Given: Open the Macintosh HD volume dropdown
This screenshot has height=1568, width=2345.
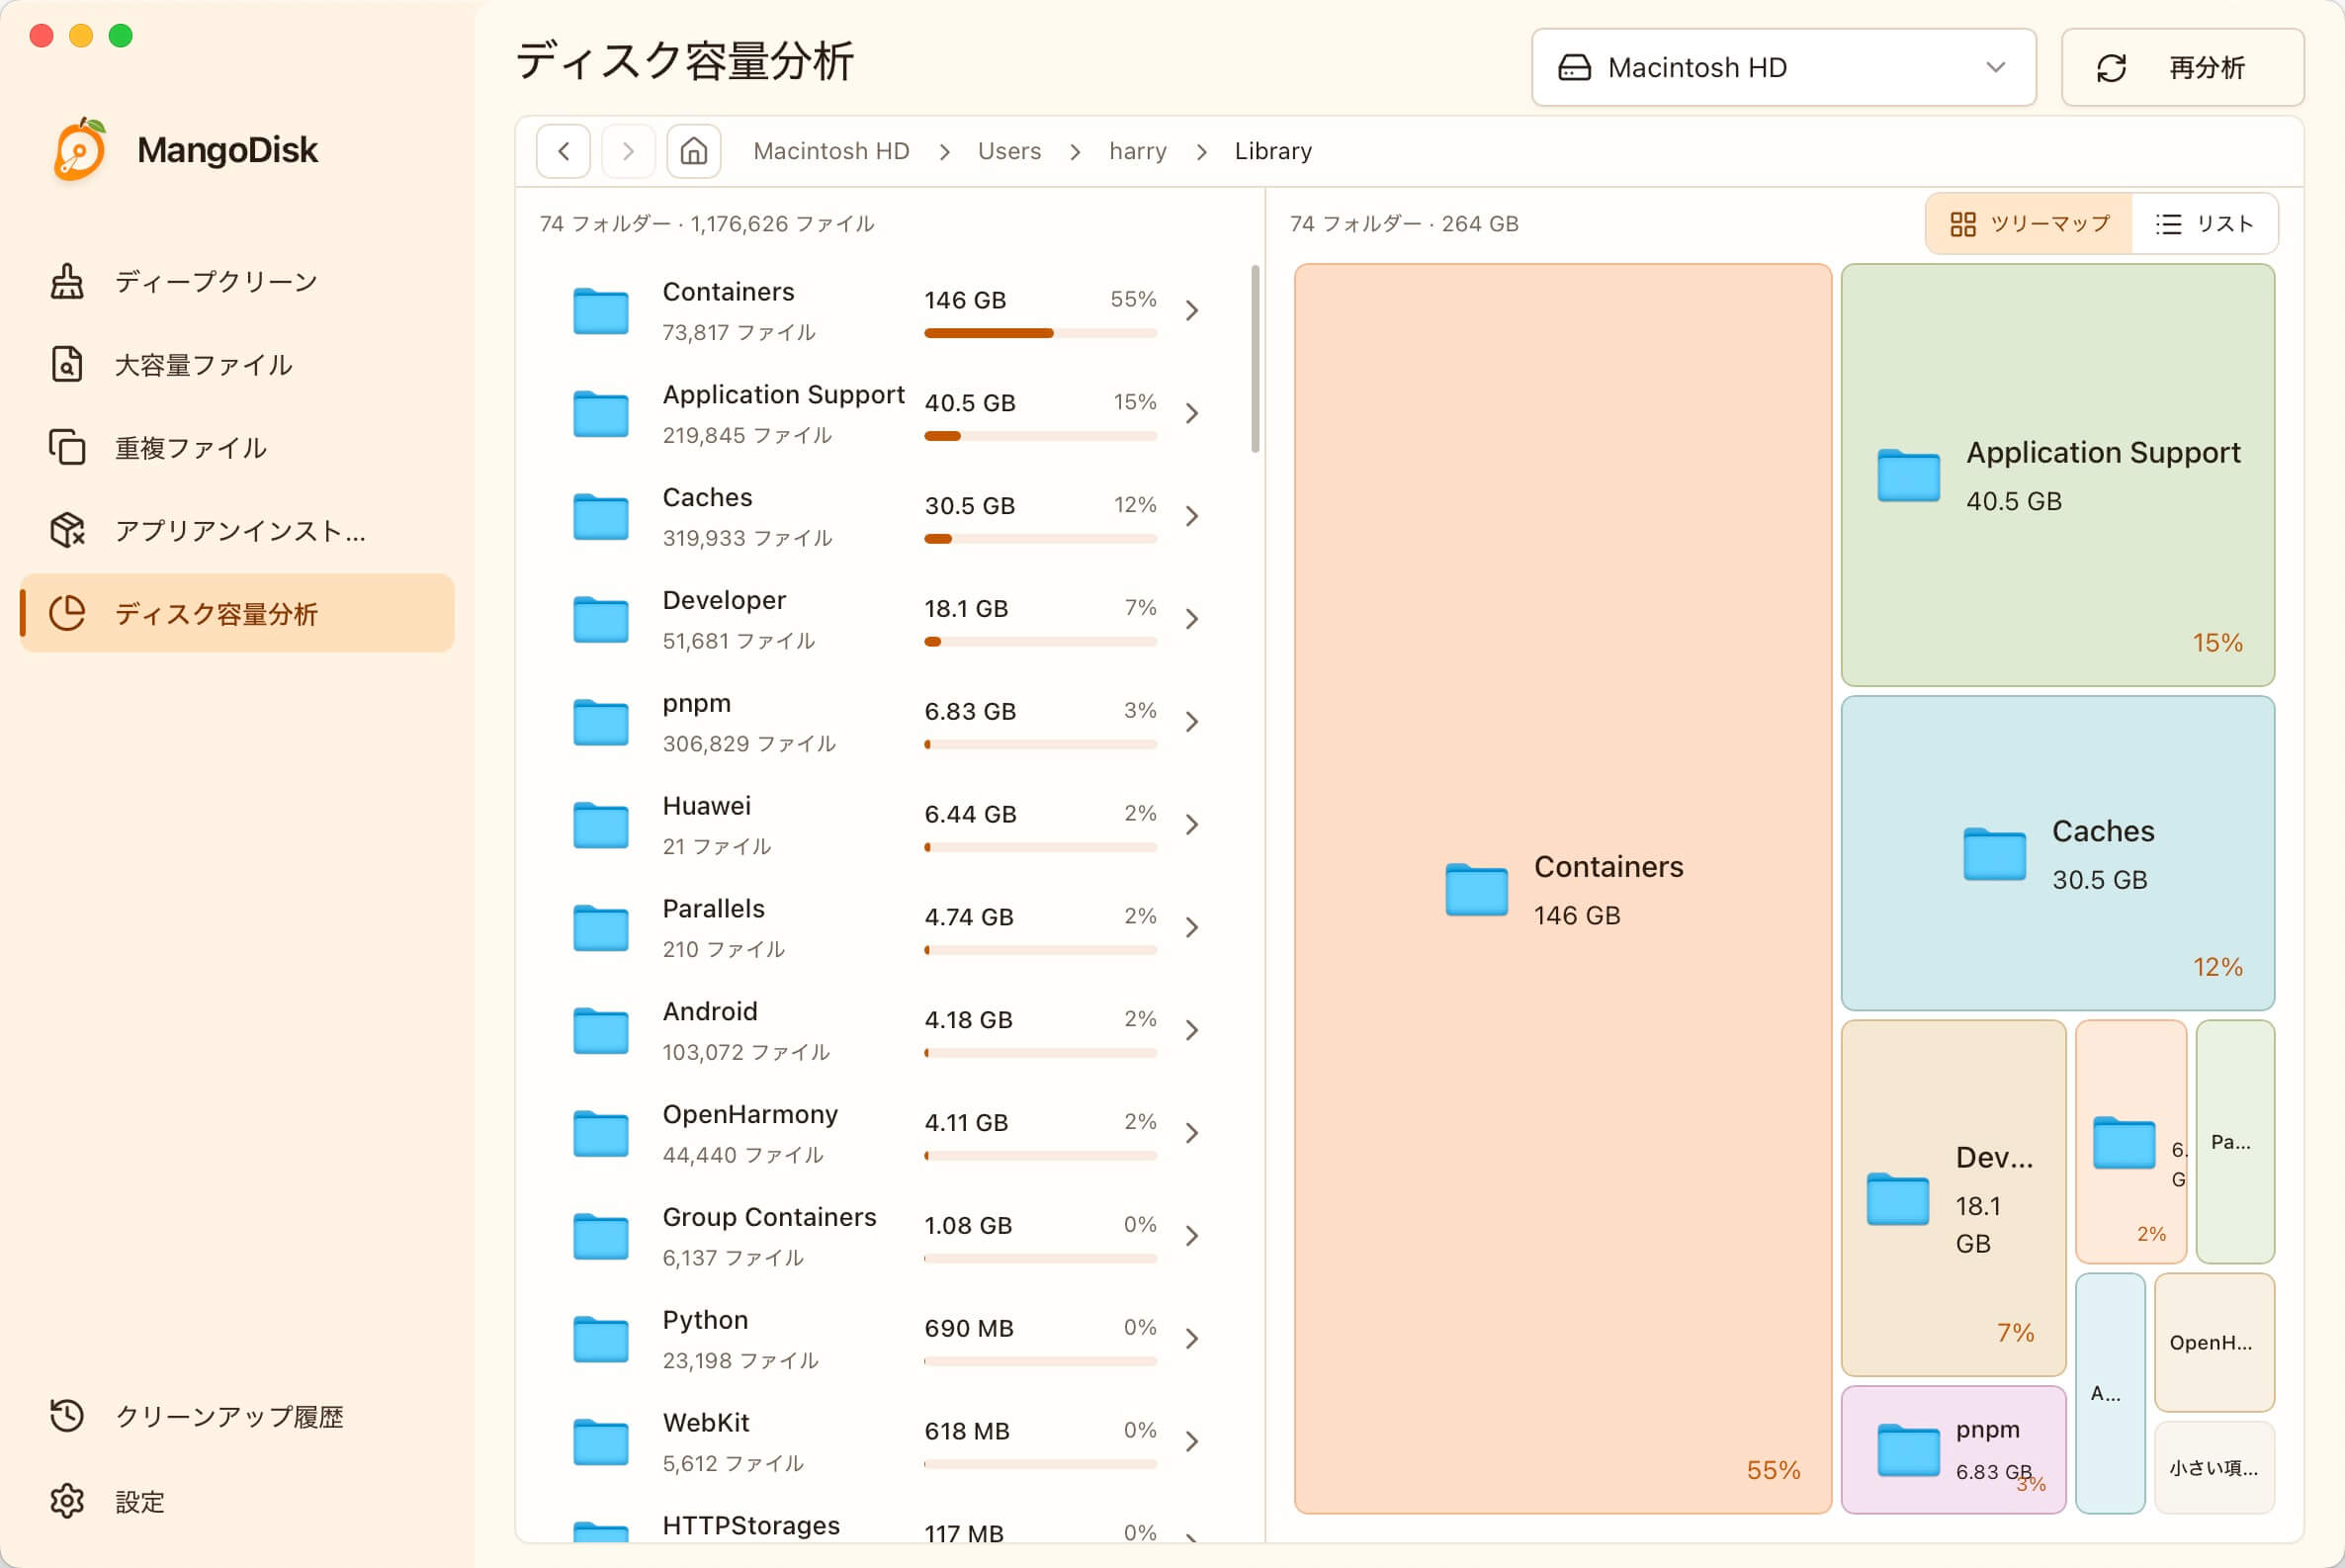Looking at the screenshot, I should coord(1783,68).
